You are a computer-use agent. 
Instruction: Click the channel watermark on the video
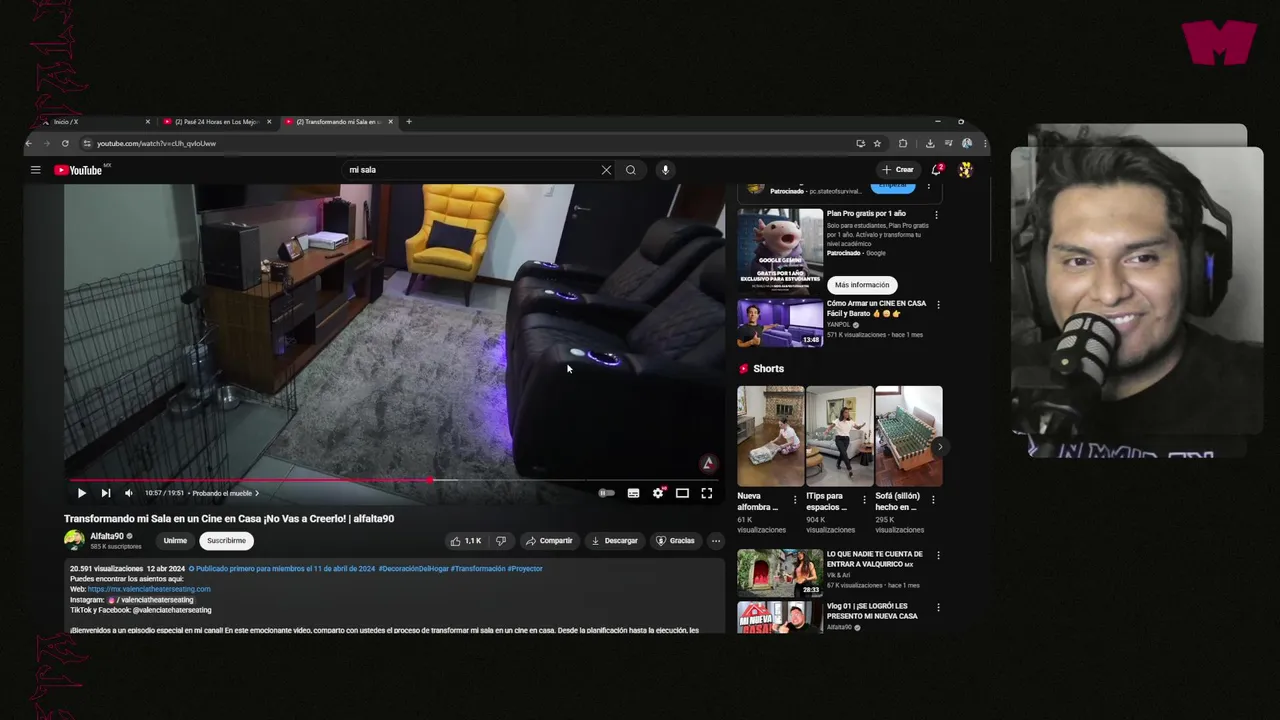coord(708,463)
